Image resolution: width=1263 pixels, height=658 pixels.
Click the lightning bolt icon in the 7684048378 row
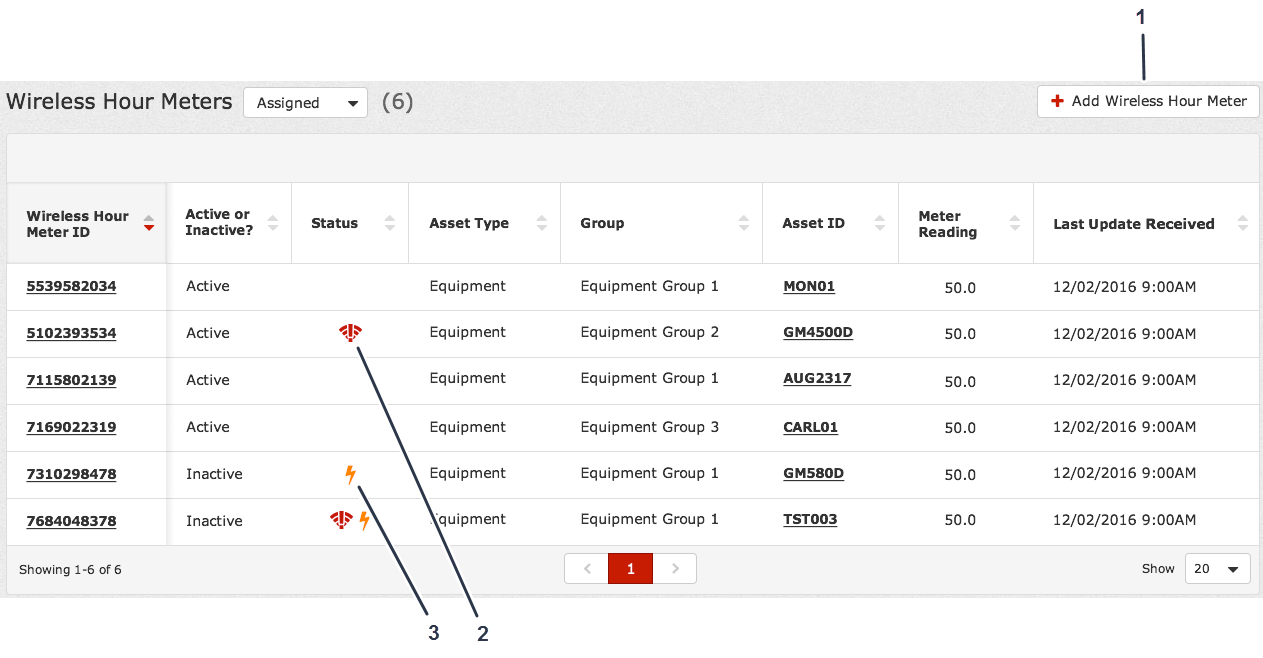point(364,520)
